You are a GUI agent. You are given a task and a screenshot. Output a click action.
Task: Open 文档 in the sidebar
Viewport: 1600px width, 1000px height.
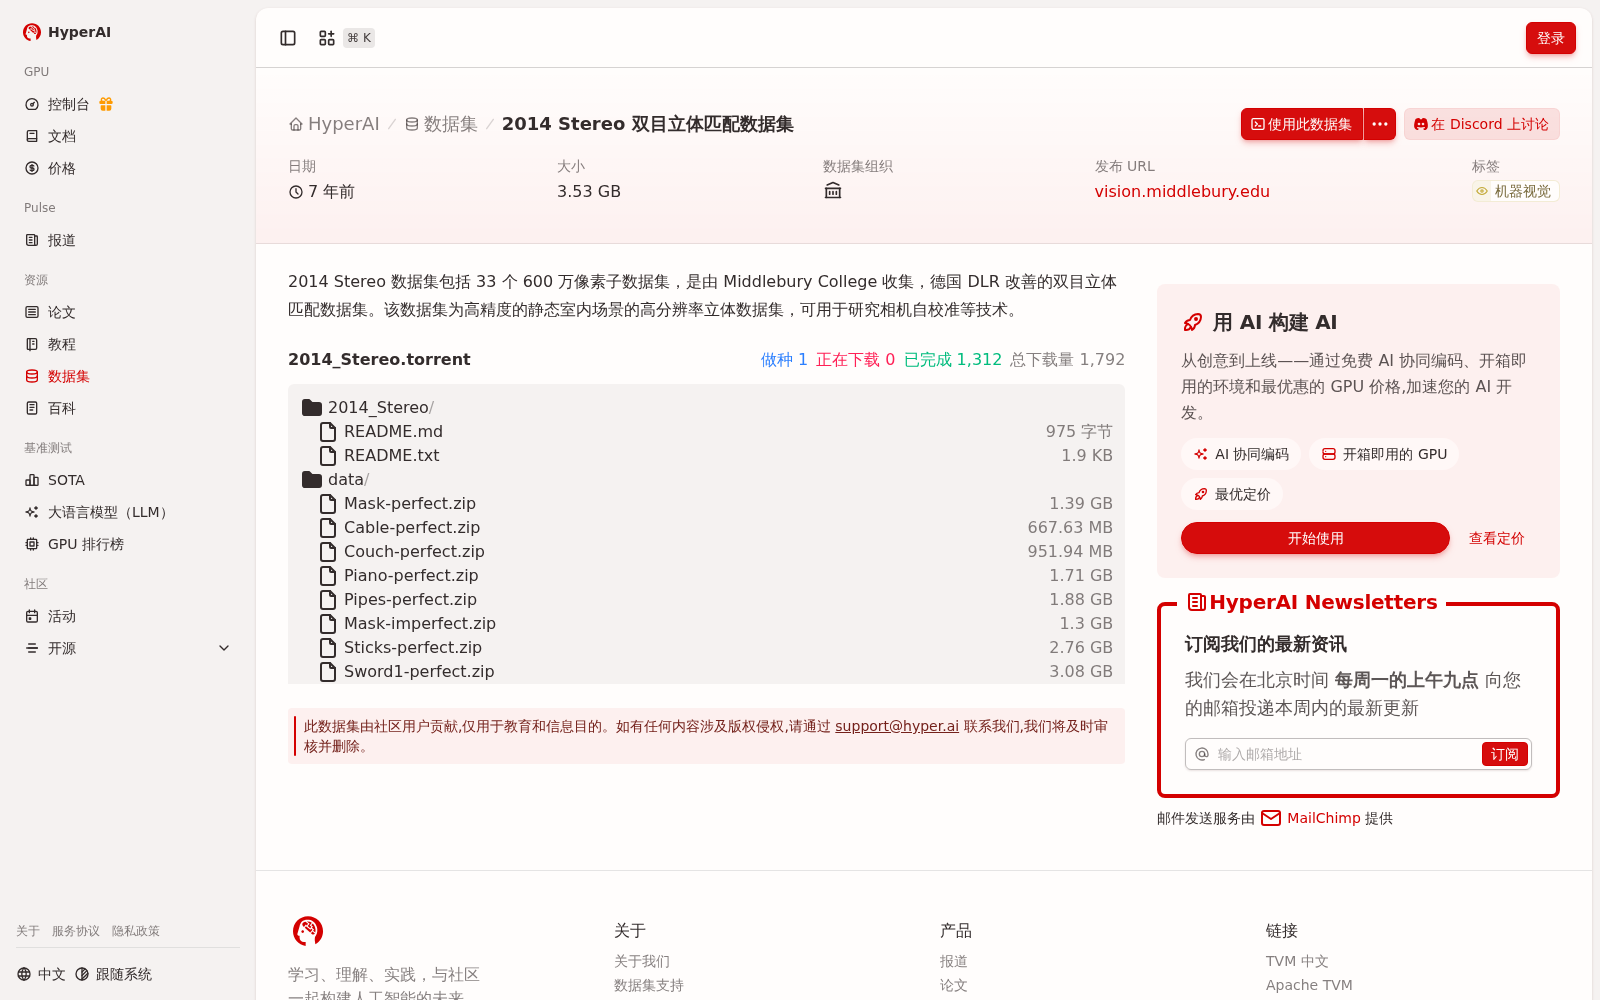pyautogui.click(x=127, y=136)
